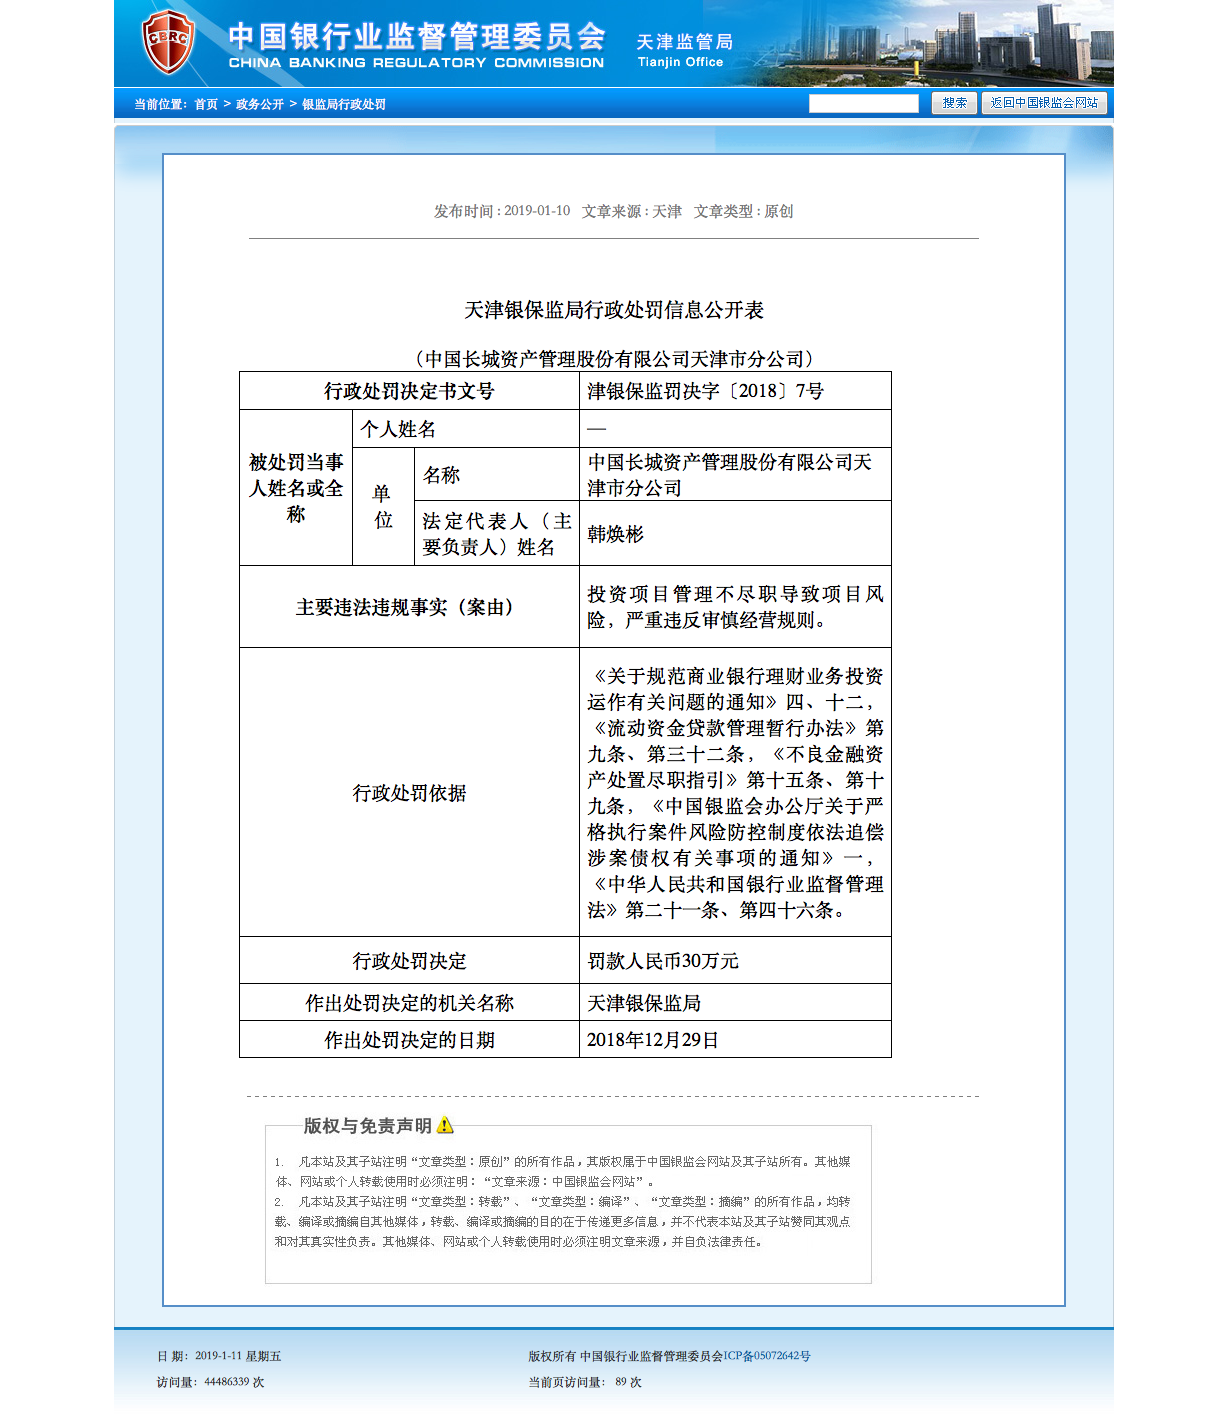Click the subtitle naming 中国长城资产管理 Tianjin branch

click(614, 359)
